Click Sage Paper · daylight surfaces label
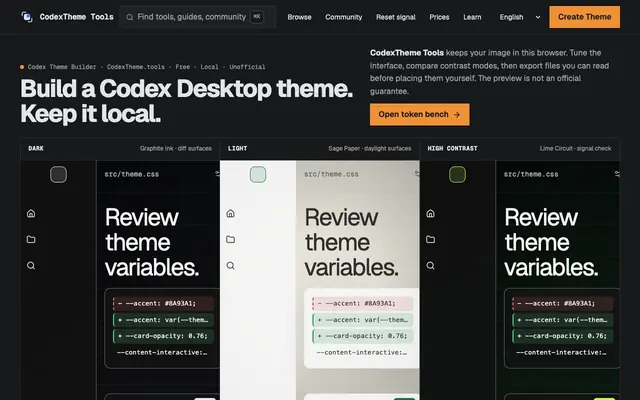This screenshot has width=640, height=400. click(x=370, y=149)
